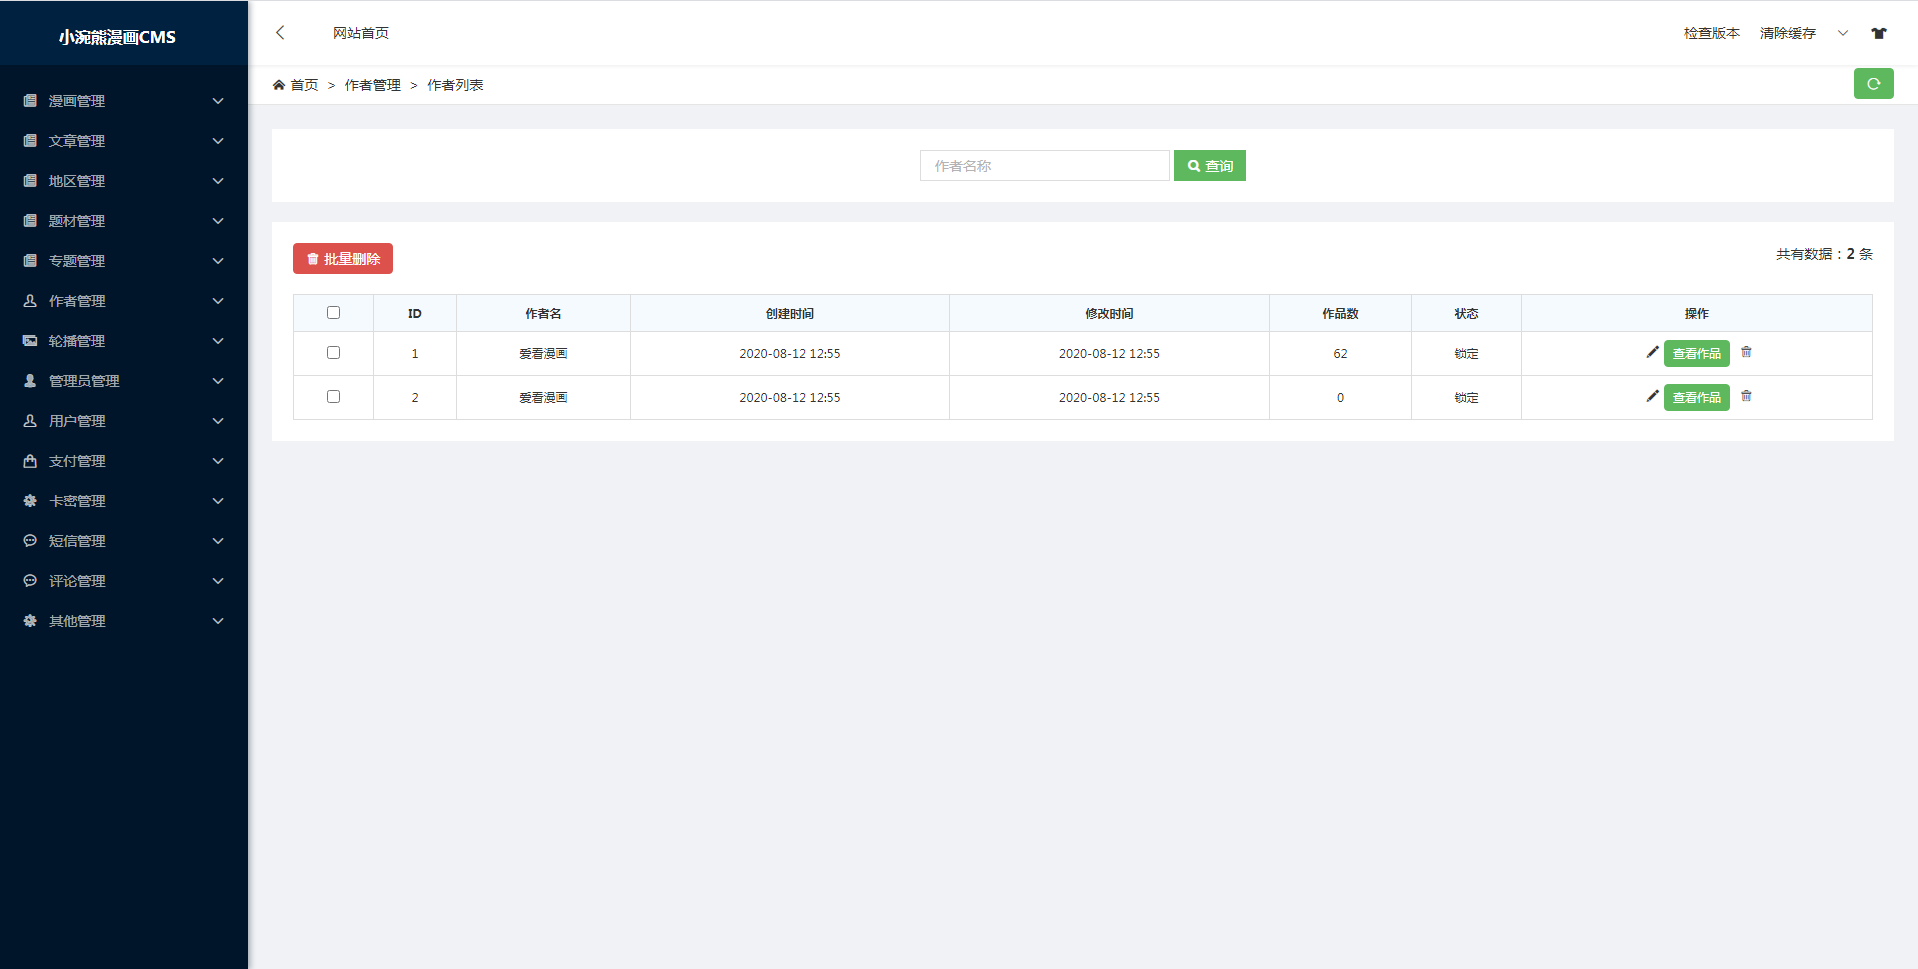Check the checkbox for author row ID 2
The image size is (1918, 969).
click(x=333, y=397)
